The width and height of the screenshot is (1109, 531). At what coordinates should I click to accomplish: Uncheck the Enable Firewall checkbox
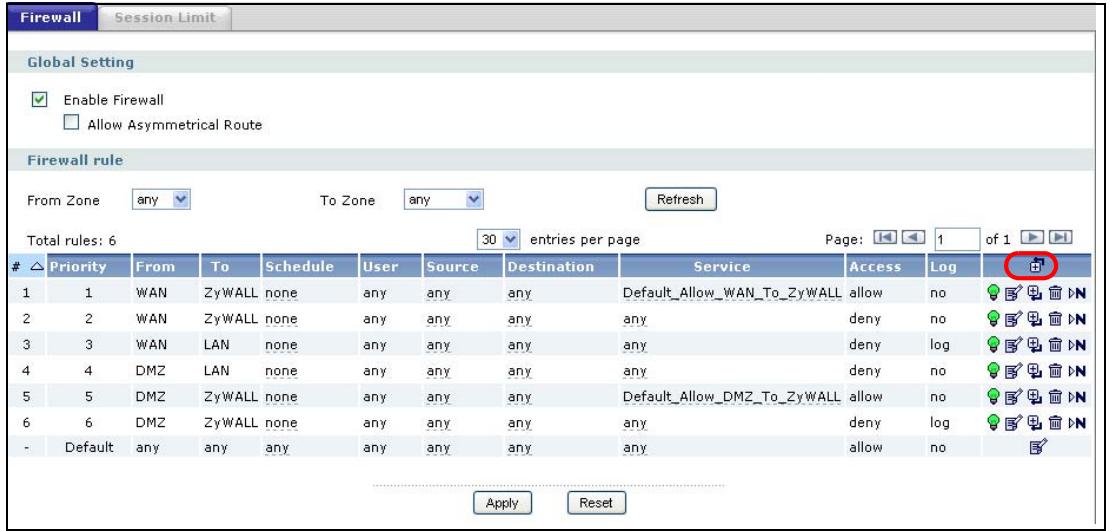click(39, 100)
